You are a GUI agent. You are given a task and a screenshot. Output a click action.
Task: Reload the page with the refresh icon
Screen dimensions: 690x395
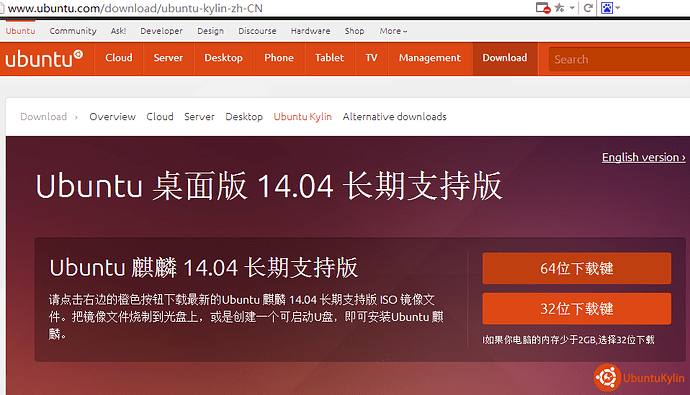pos(588,7)
